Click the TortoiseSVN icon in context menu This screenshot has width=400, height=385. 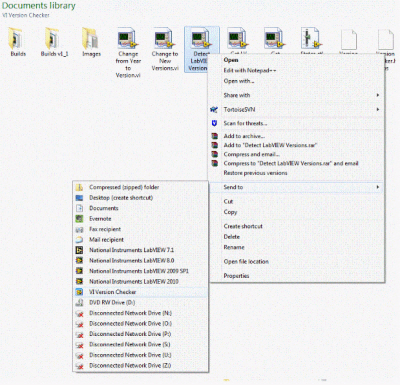pos(214,109)
